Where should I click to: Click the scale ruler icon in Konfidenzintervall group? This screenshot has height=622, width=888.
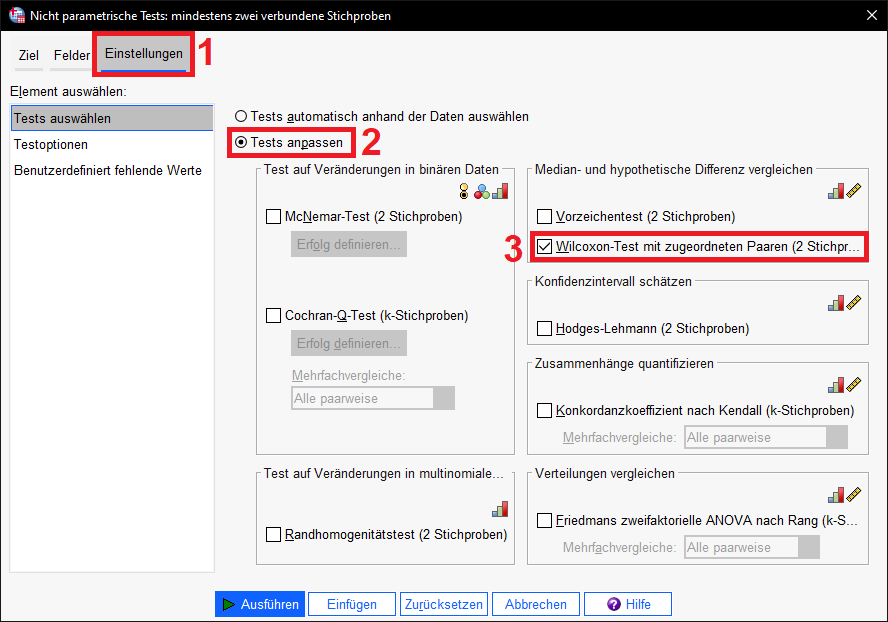tap(853, 303)
